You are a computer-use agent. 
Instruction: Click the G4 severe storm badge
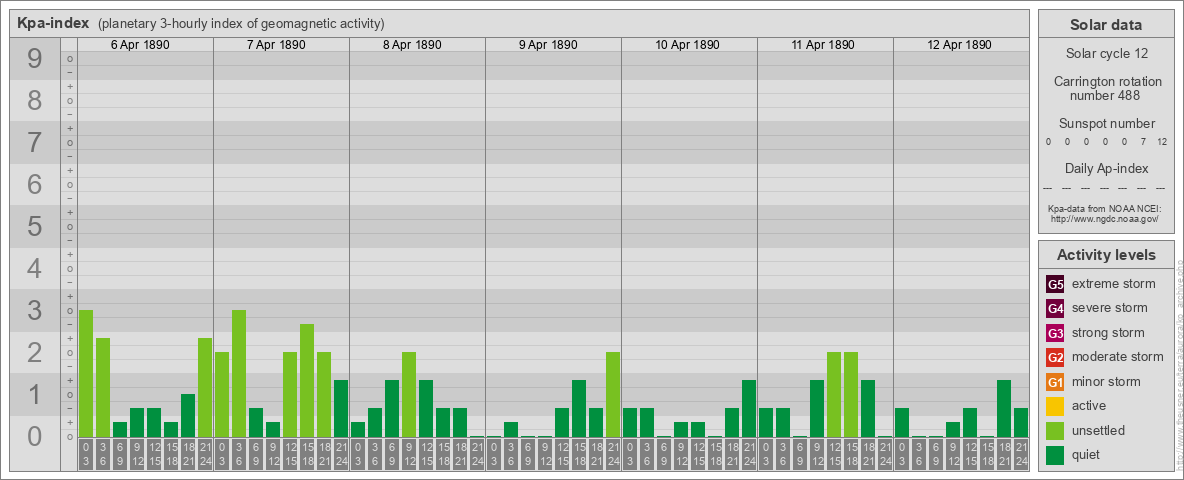pyautogui.click(x=1055, y=309)
